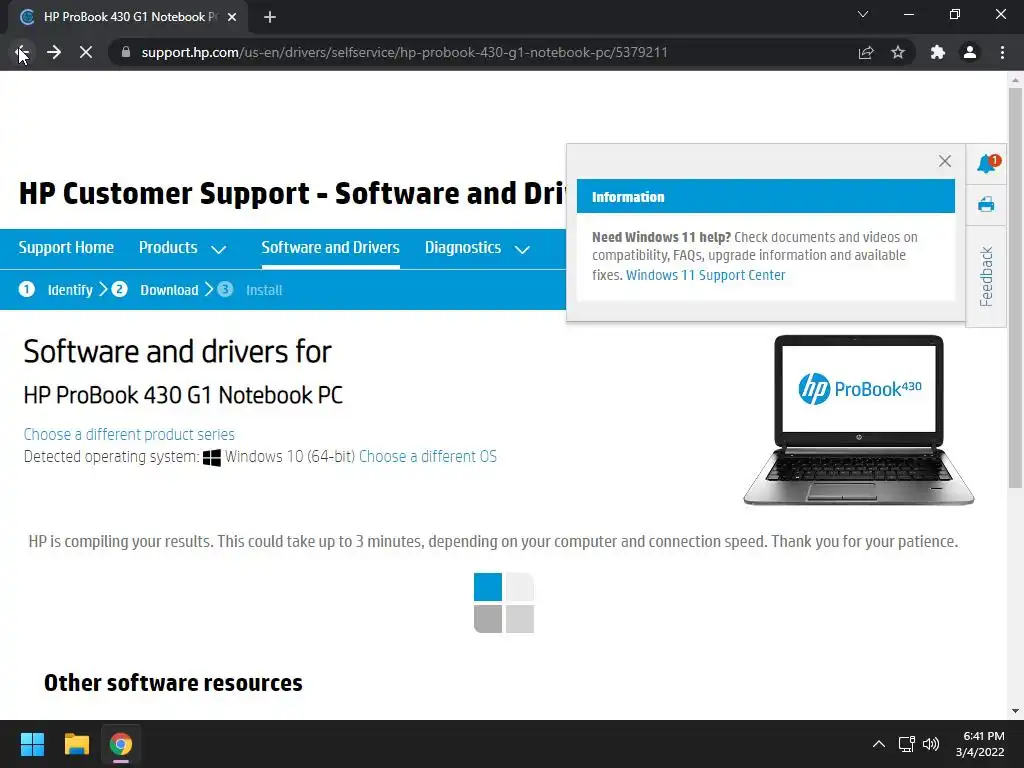The image size is (1024, 768).
Task: Open the Products menu
Action: tap(168, 248)
